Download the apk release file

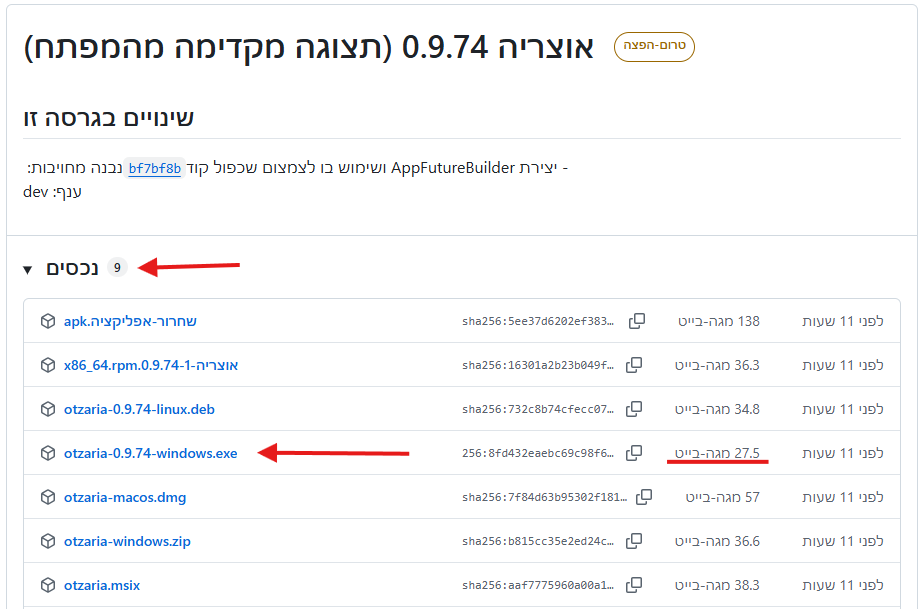click(x=130, y=321)
